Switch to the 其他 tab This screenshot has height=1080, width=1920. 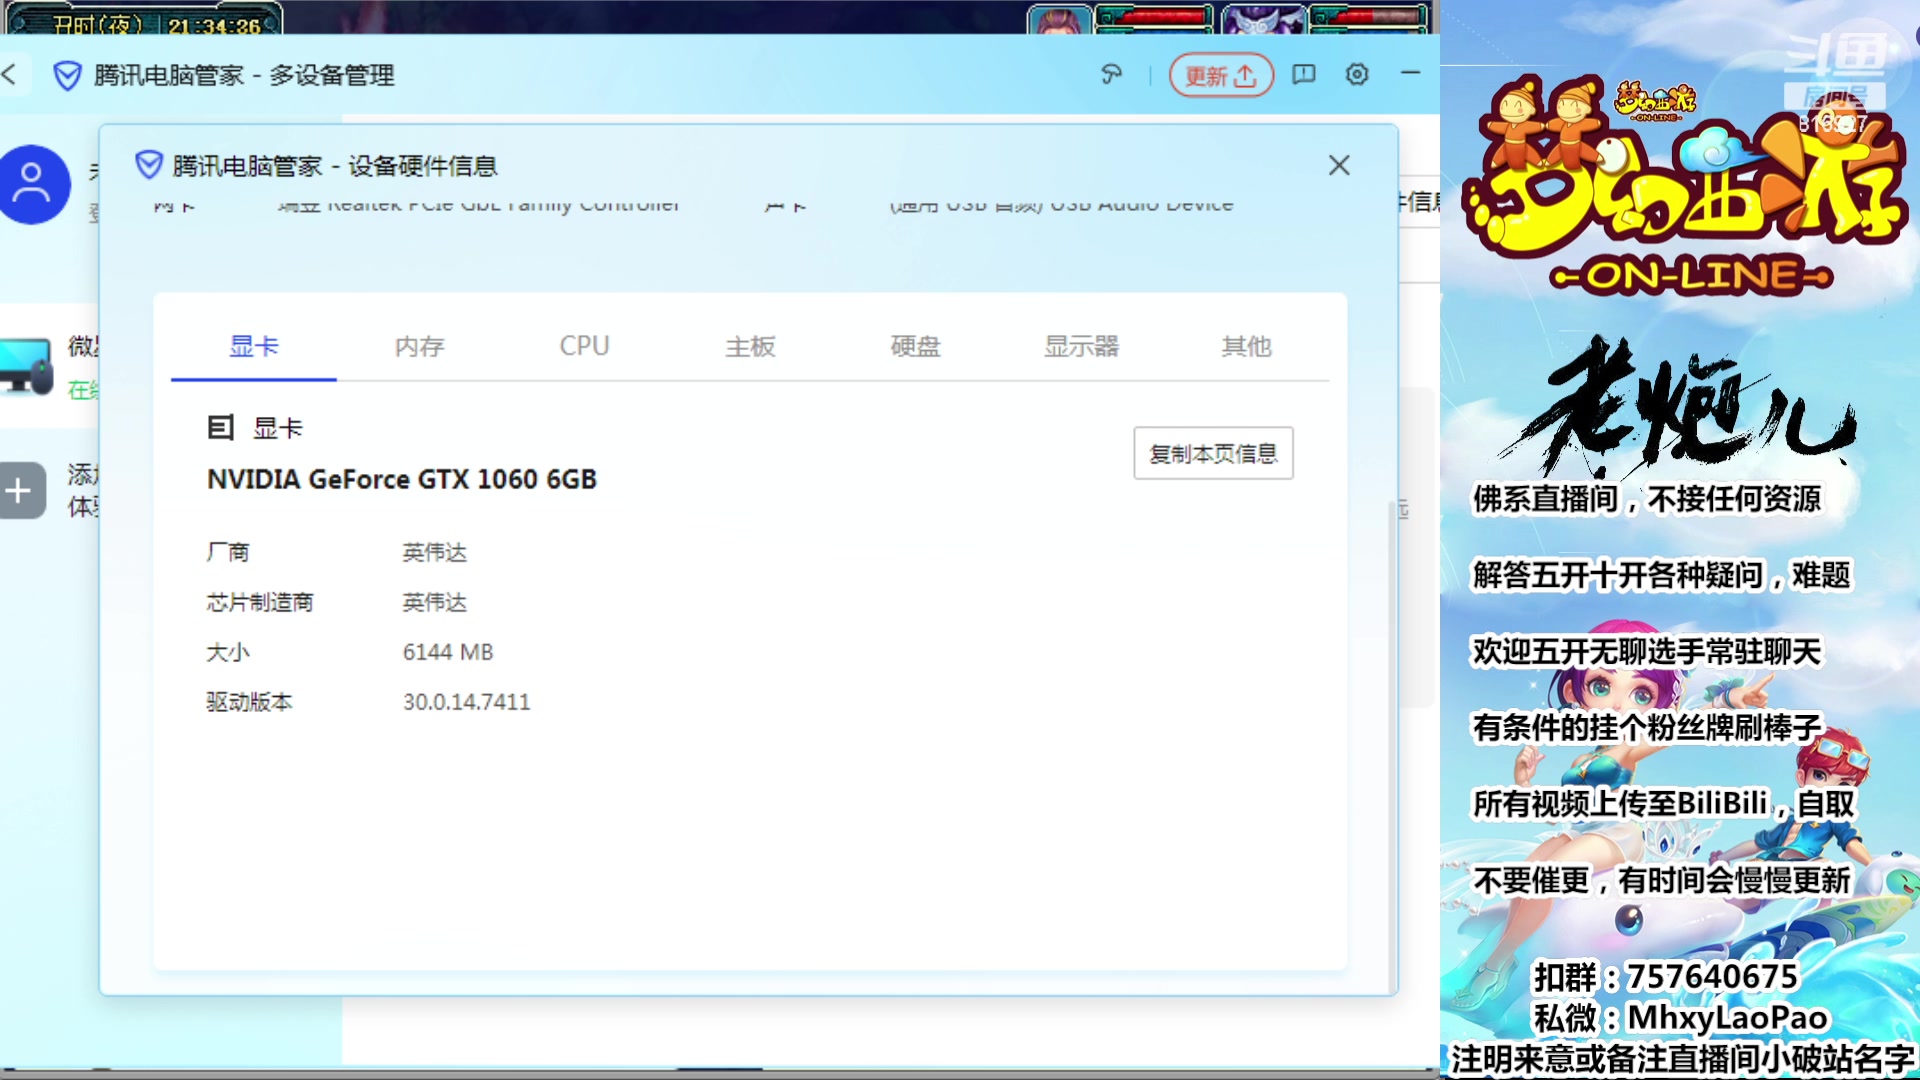point(1246,346)
